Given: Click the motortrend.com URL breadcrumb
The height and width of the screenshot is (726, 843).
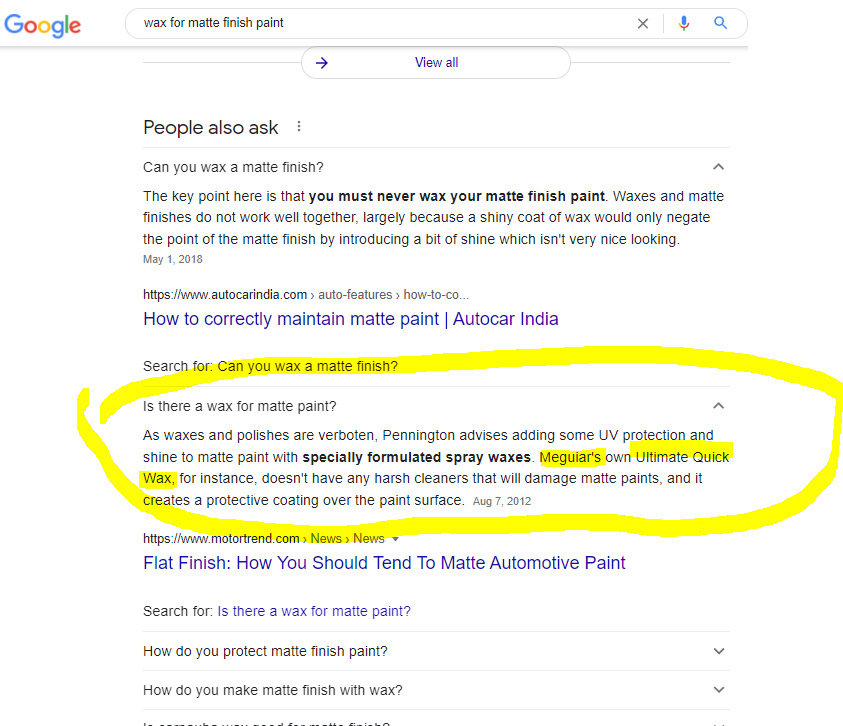Looking at the screenshot, I should pyautogui.click(x=263, y=538).
